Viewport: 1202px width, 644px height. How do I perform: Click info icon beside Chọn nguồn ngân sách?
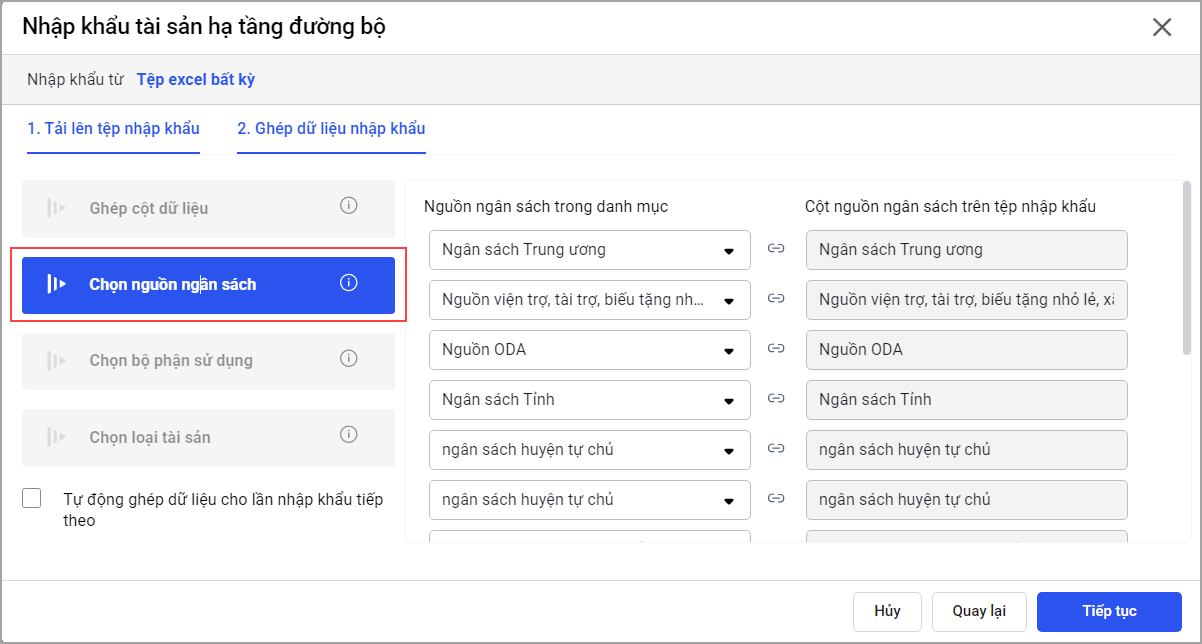pyautogui.click(x=348, y=283)
